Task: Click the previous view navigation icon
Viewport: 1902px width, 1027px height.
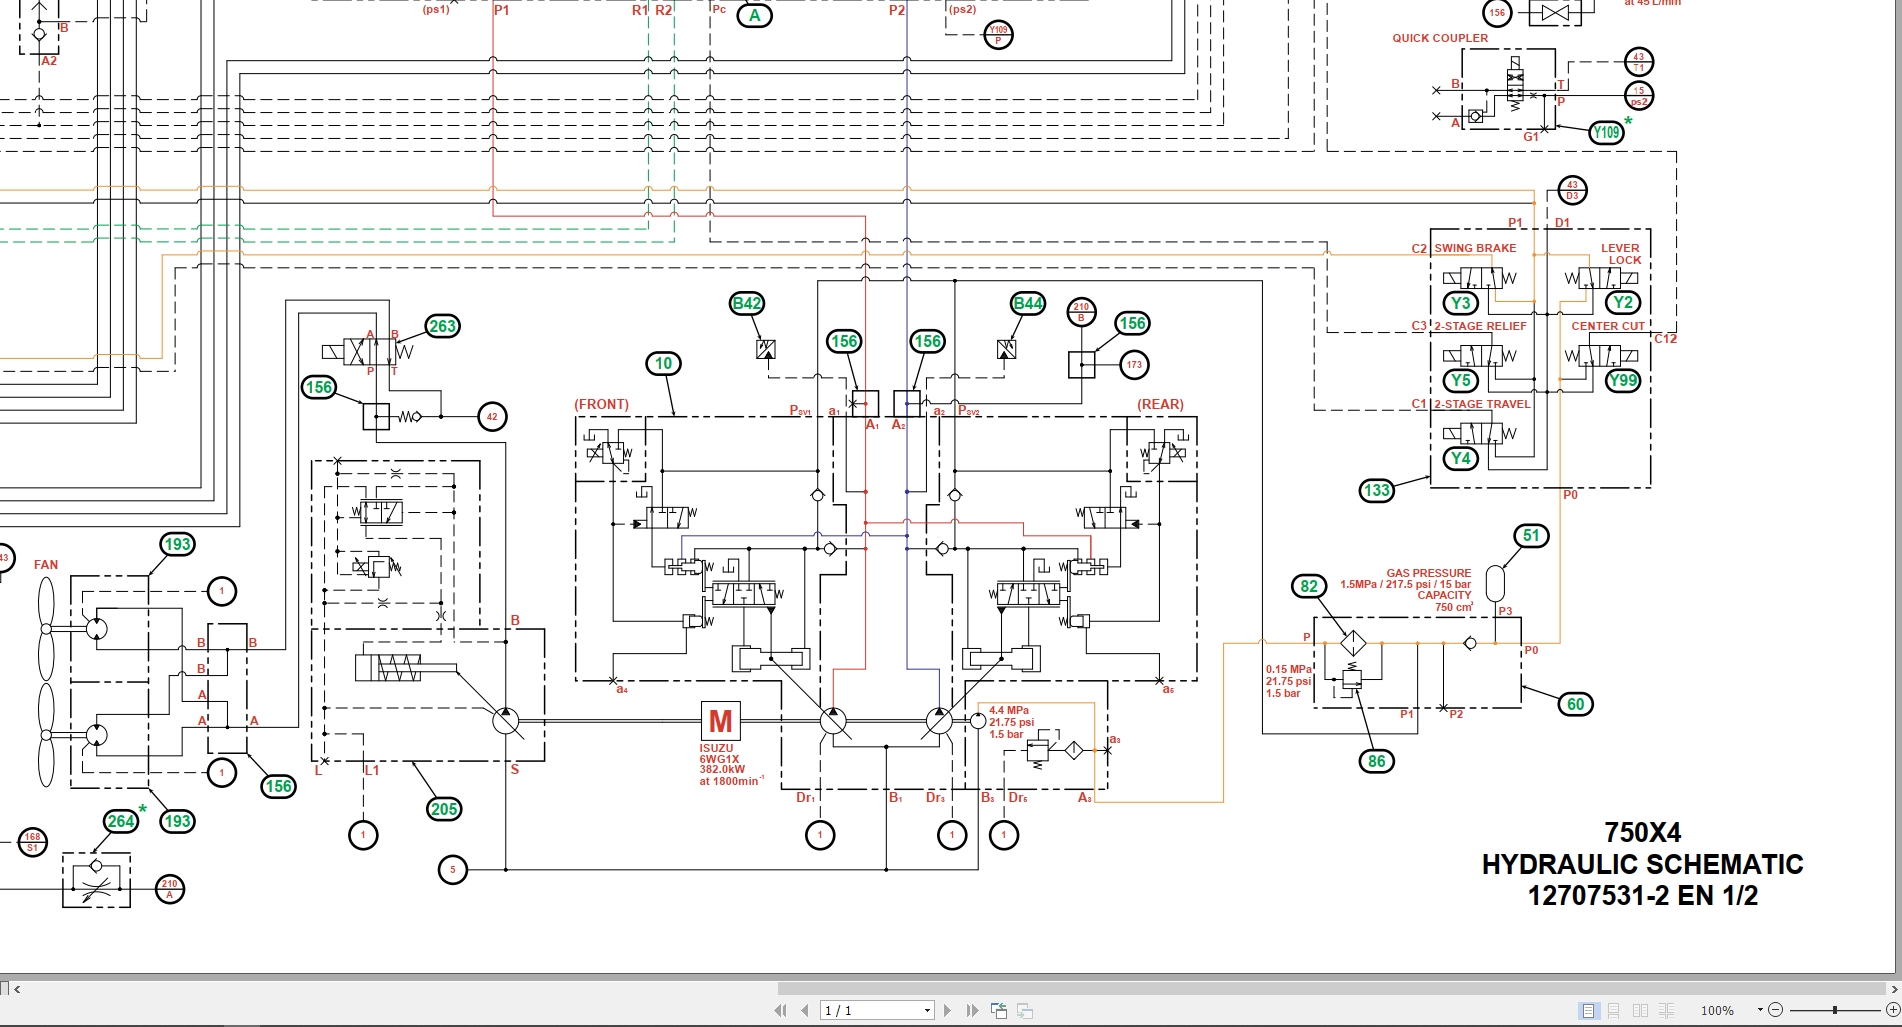Action: tap(999, 1010)
